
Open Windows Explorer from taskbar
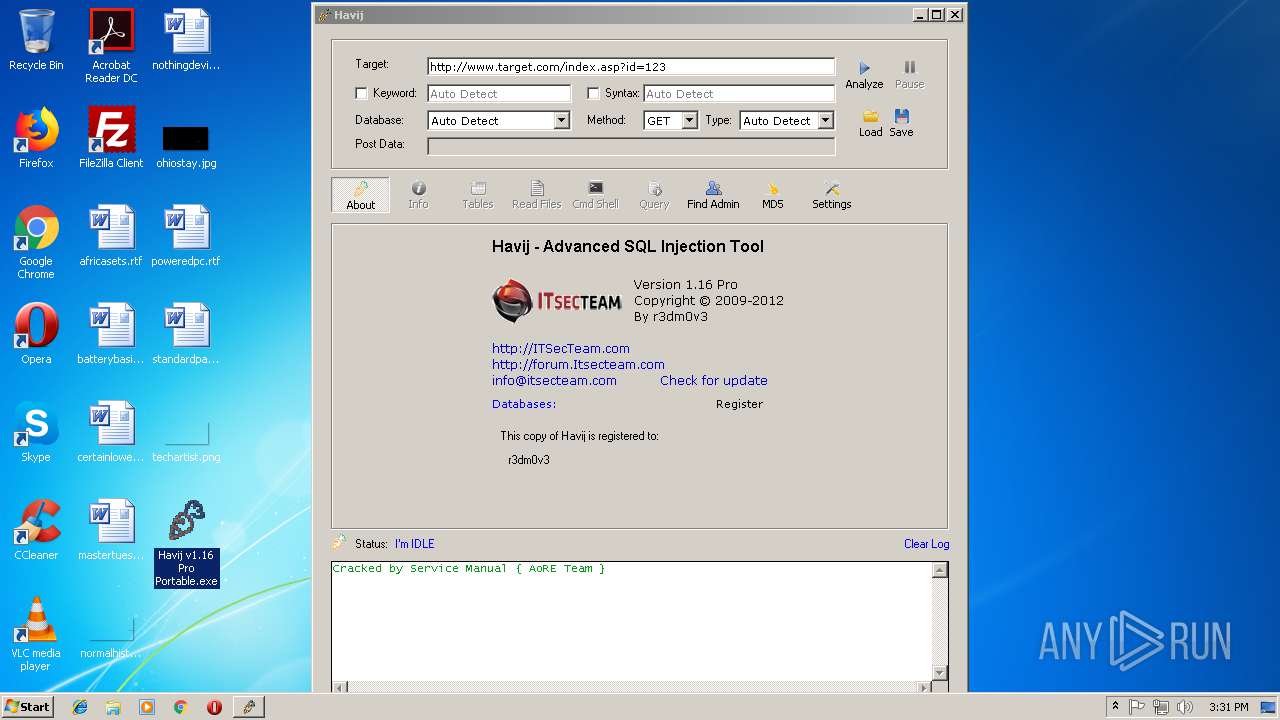tap(113, 707)
